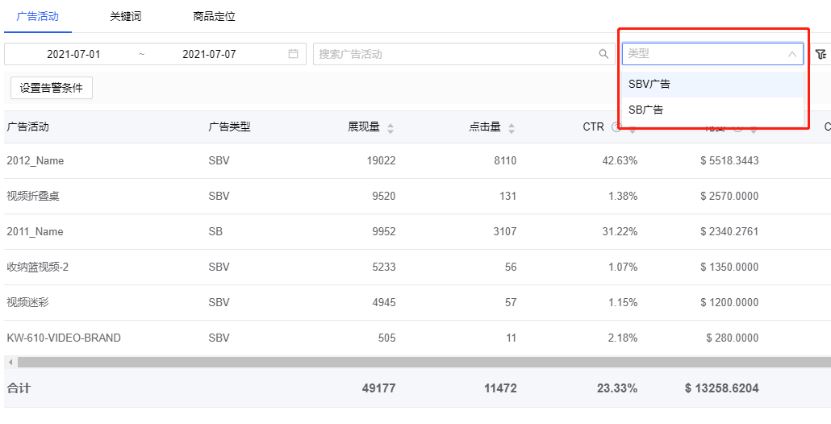Image resolution: width=831 pixels, height=424 pixels.
Task: Click impressions value 19022
Action: pyautogui.click(x=381, y=161)
